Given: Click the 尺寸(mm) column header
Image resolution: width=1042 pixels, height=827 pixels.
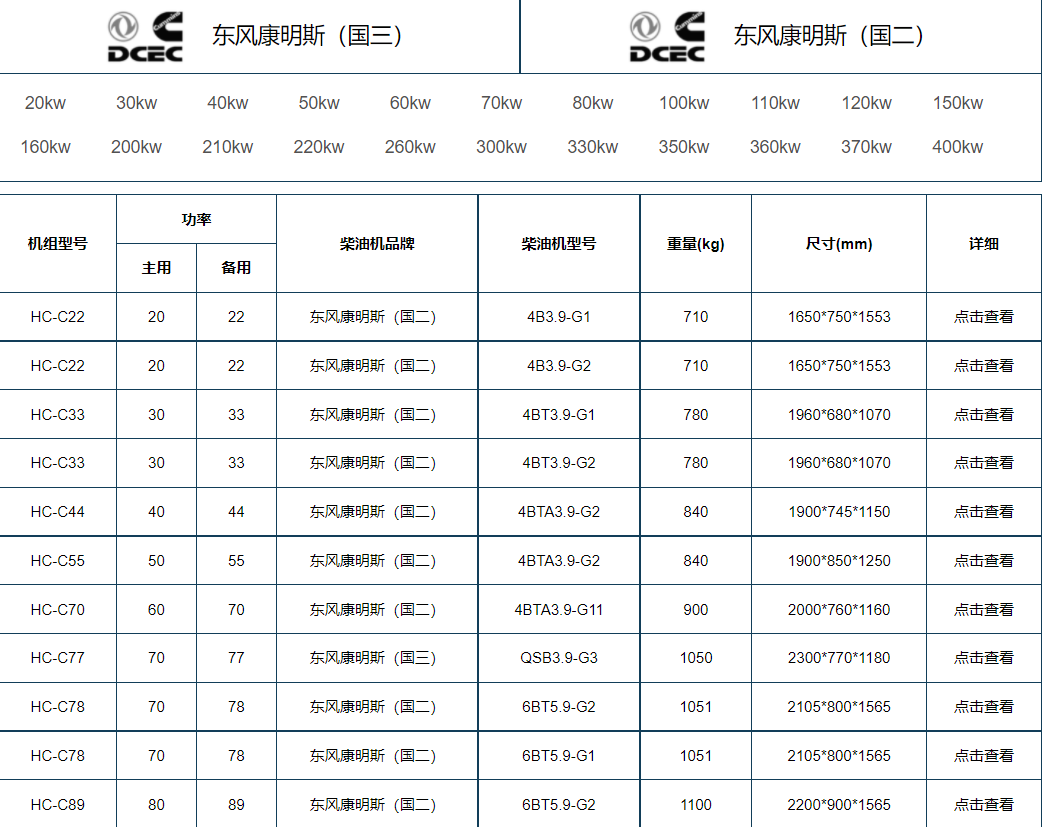Looking at the screenshot, I should 839,244.
